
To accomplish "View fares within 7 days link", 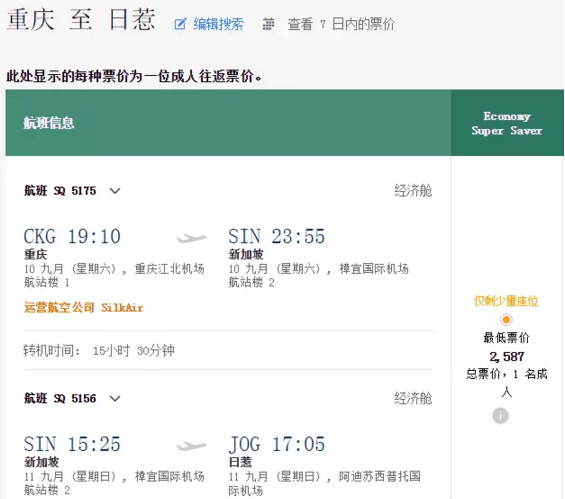I will click(x=341, y=24).
